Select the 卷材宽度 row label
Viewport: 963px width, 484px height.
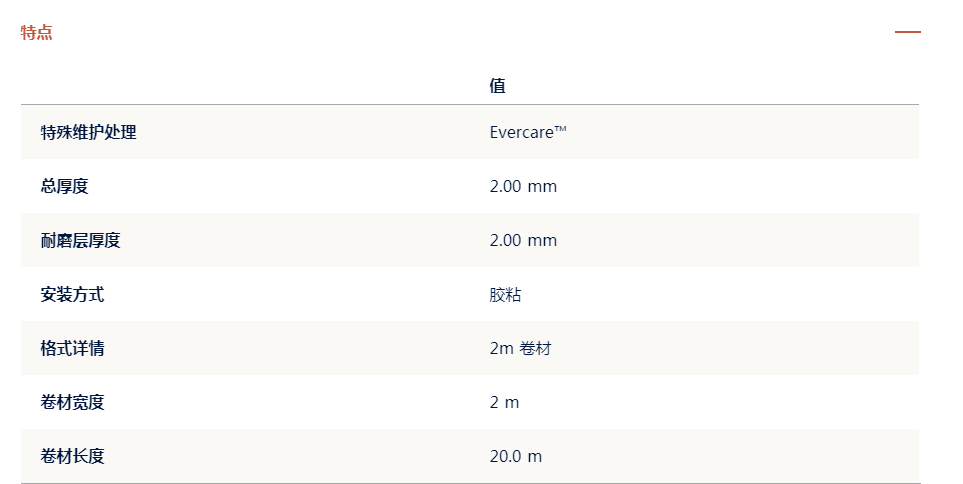click(x=72, y=402)
